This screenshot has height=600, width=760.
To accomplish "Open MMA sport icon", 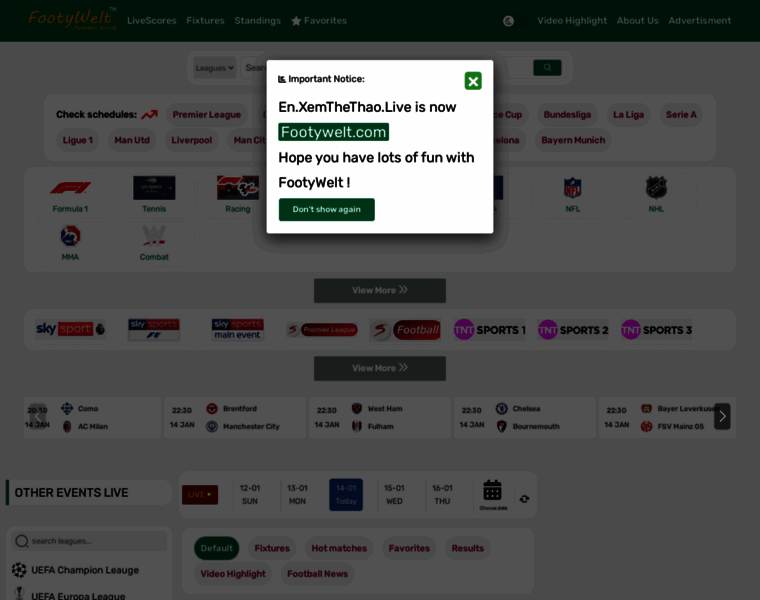I will point(70,242).
